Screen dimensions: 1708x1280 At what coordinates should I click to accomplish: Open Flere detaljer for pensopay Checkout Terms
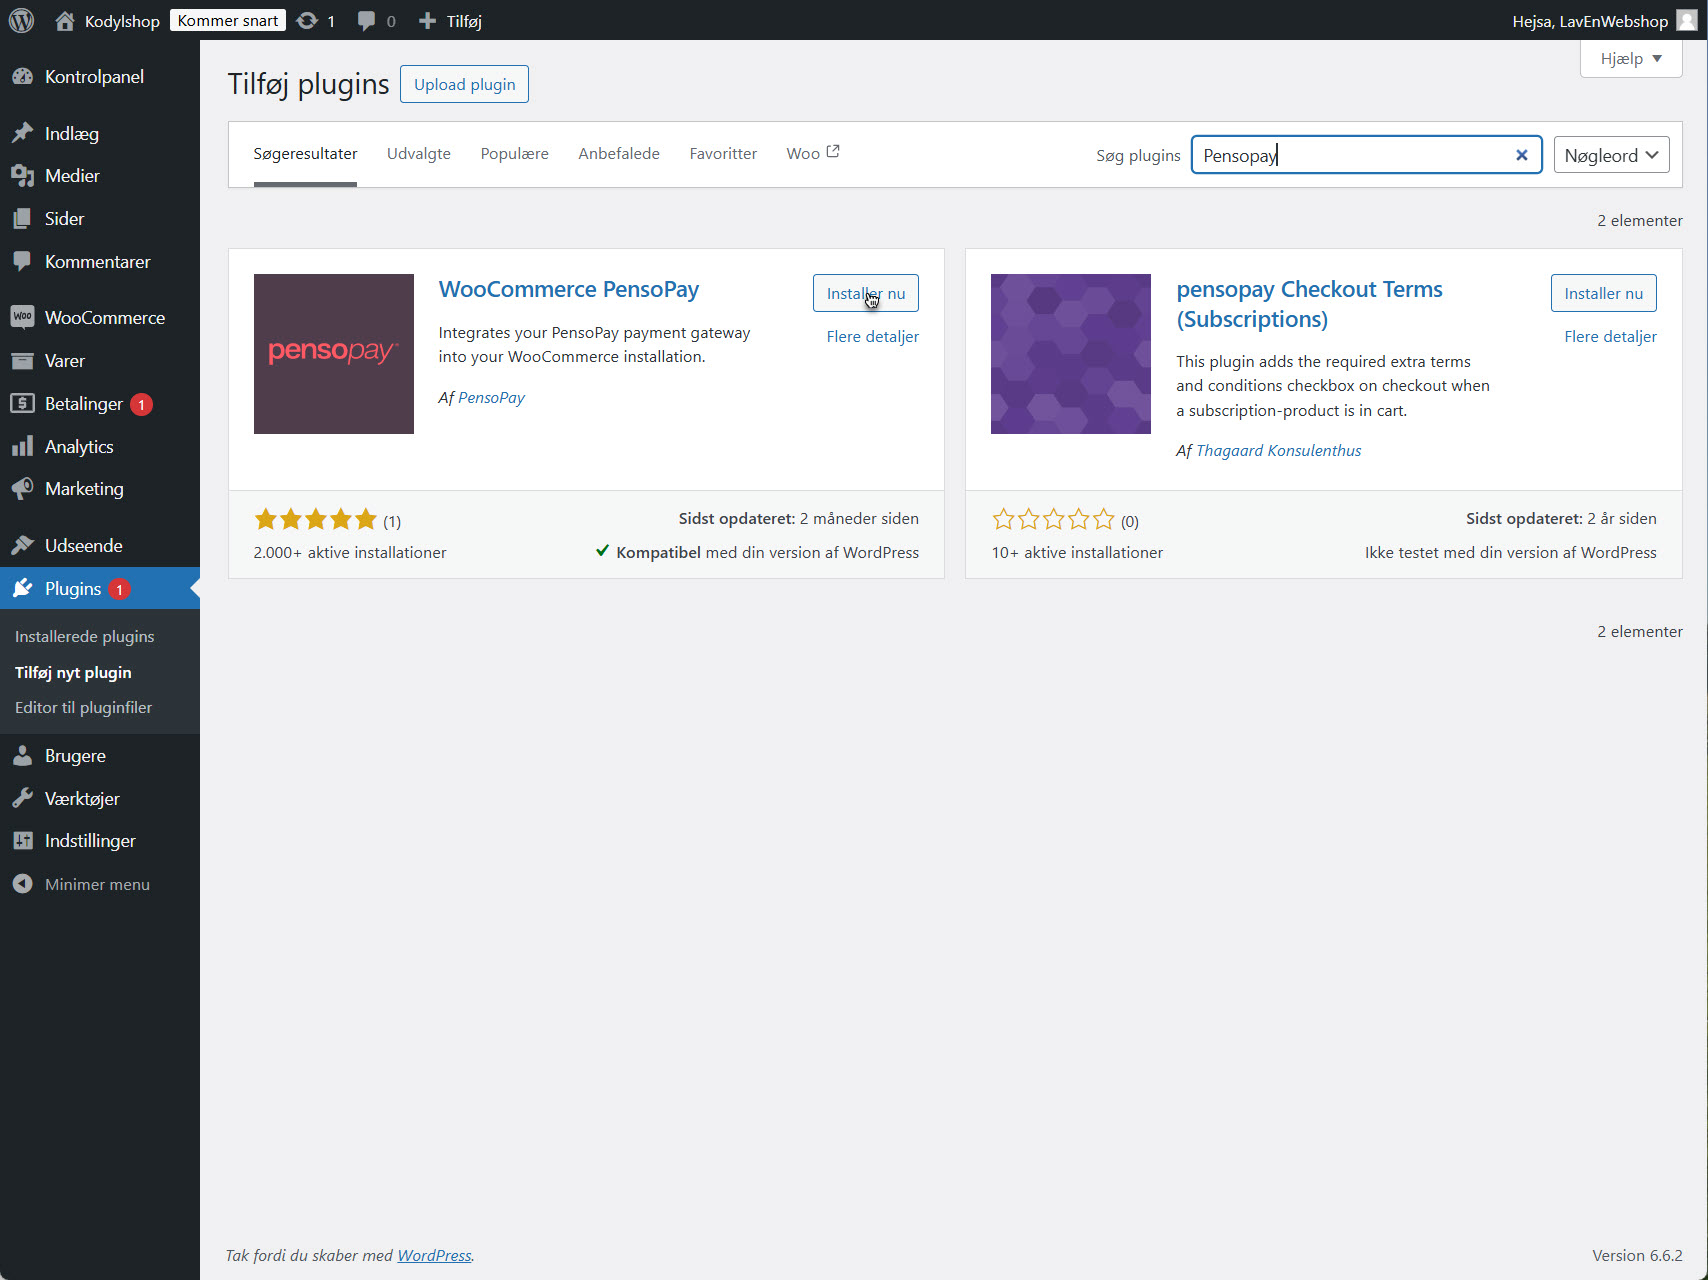point(1610,336)
